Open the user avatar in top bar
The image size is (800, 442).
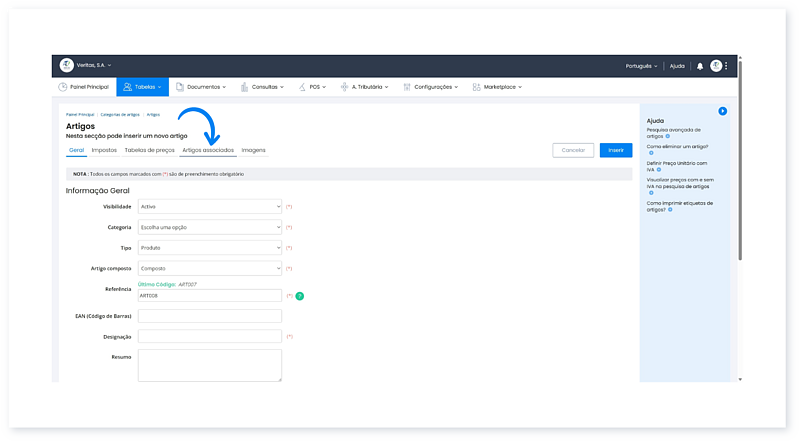[716, 66]
